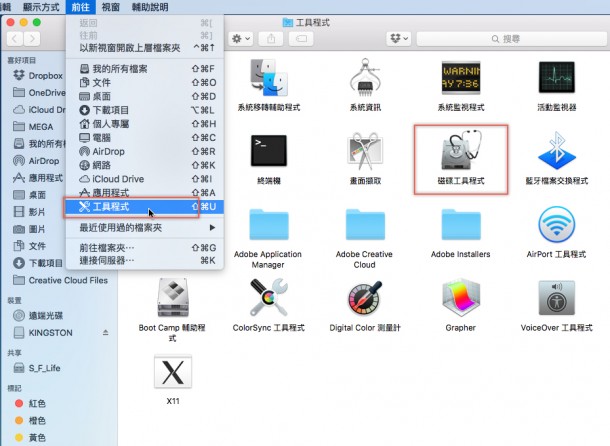Open the Adobe Creative Cloud folder

pos(365,225)
